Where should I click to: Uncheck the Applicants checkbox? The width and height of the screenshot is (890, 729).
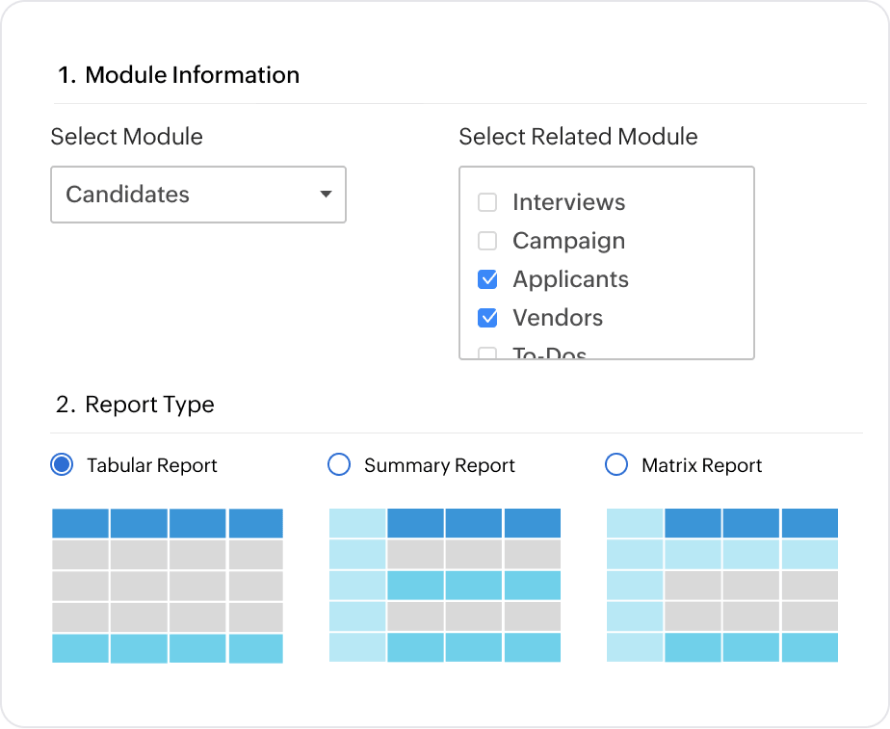pyautogui.click(x=487, y=280)
